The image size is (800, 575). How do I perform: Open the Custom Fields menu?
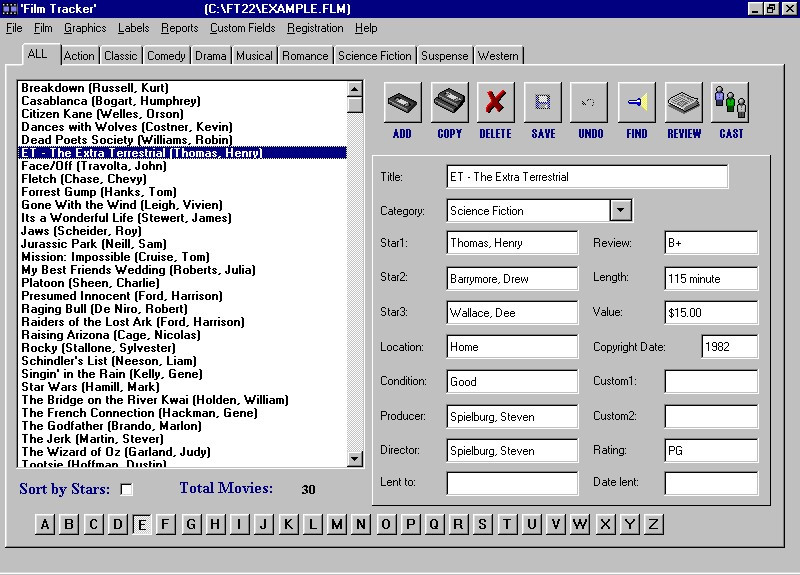[243, 28]
